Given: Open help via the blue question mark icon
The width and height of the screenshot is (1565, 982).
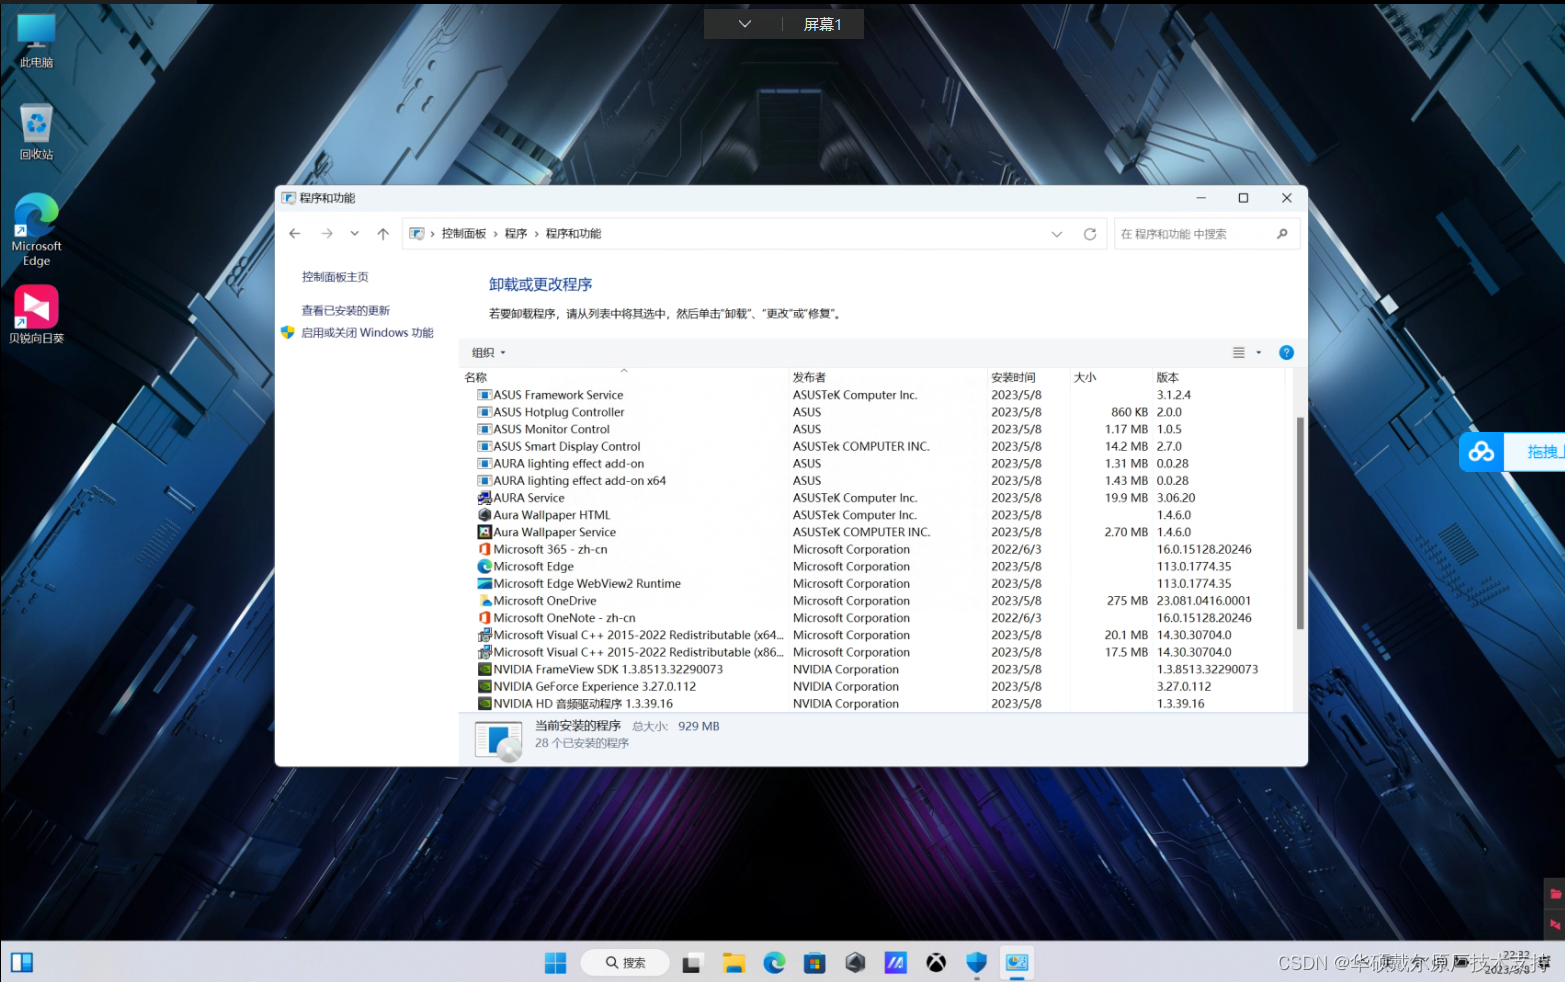Looking at the screenshot, I should point(1287,353).
